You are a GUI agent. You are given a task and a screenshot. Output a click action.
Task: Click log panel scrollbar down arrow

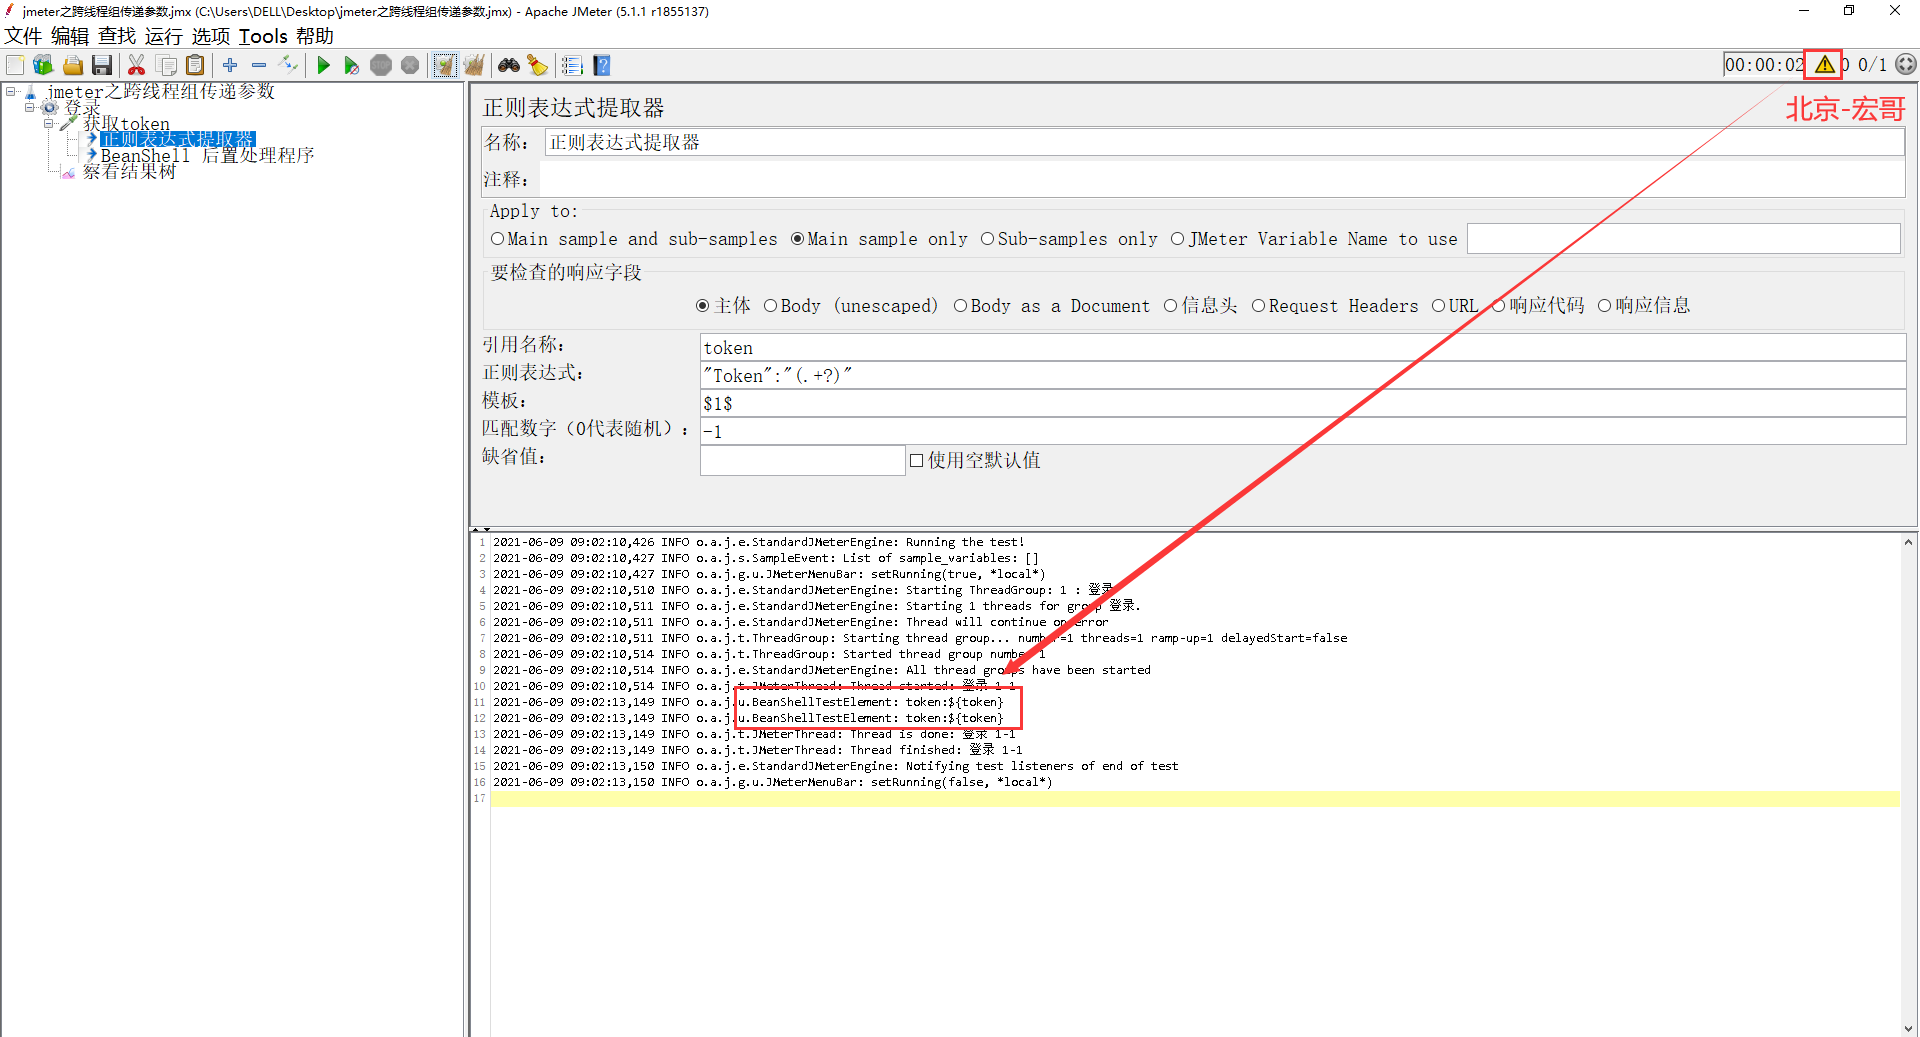coord(1908,1028)
